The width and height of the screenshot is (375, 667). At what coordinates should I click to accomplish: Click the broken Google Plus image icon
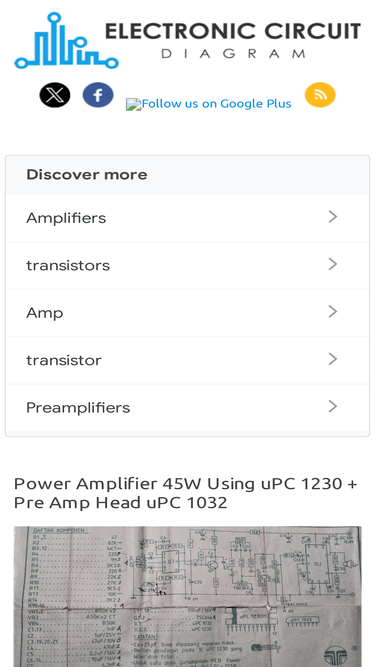click(x=134, y=104)
